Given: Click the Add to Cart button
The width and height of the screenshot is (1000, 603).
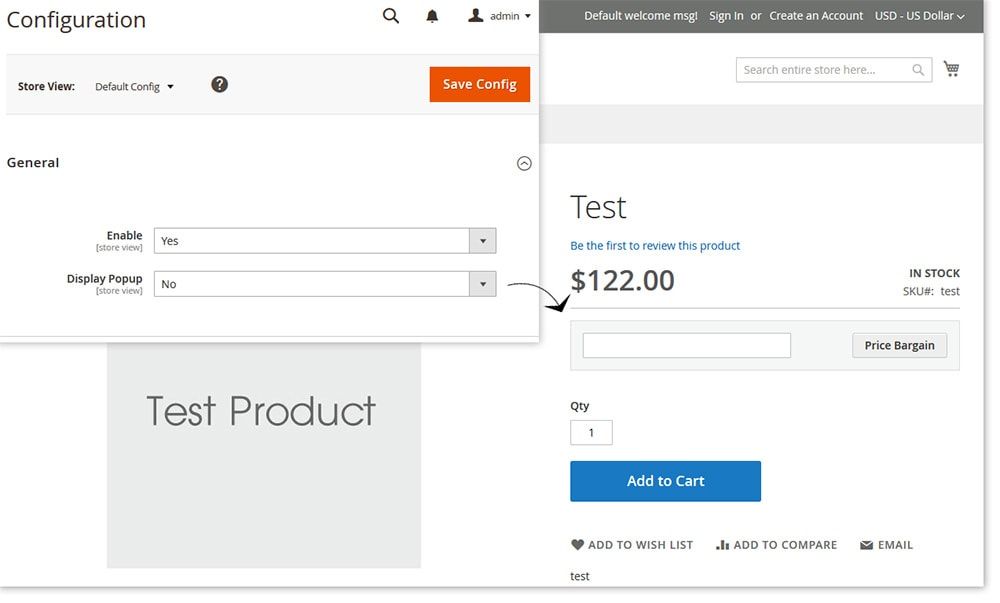Looking at the screenshot, I should pos(665,481).
